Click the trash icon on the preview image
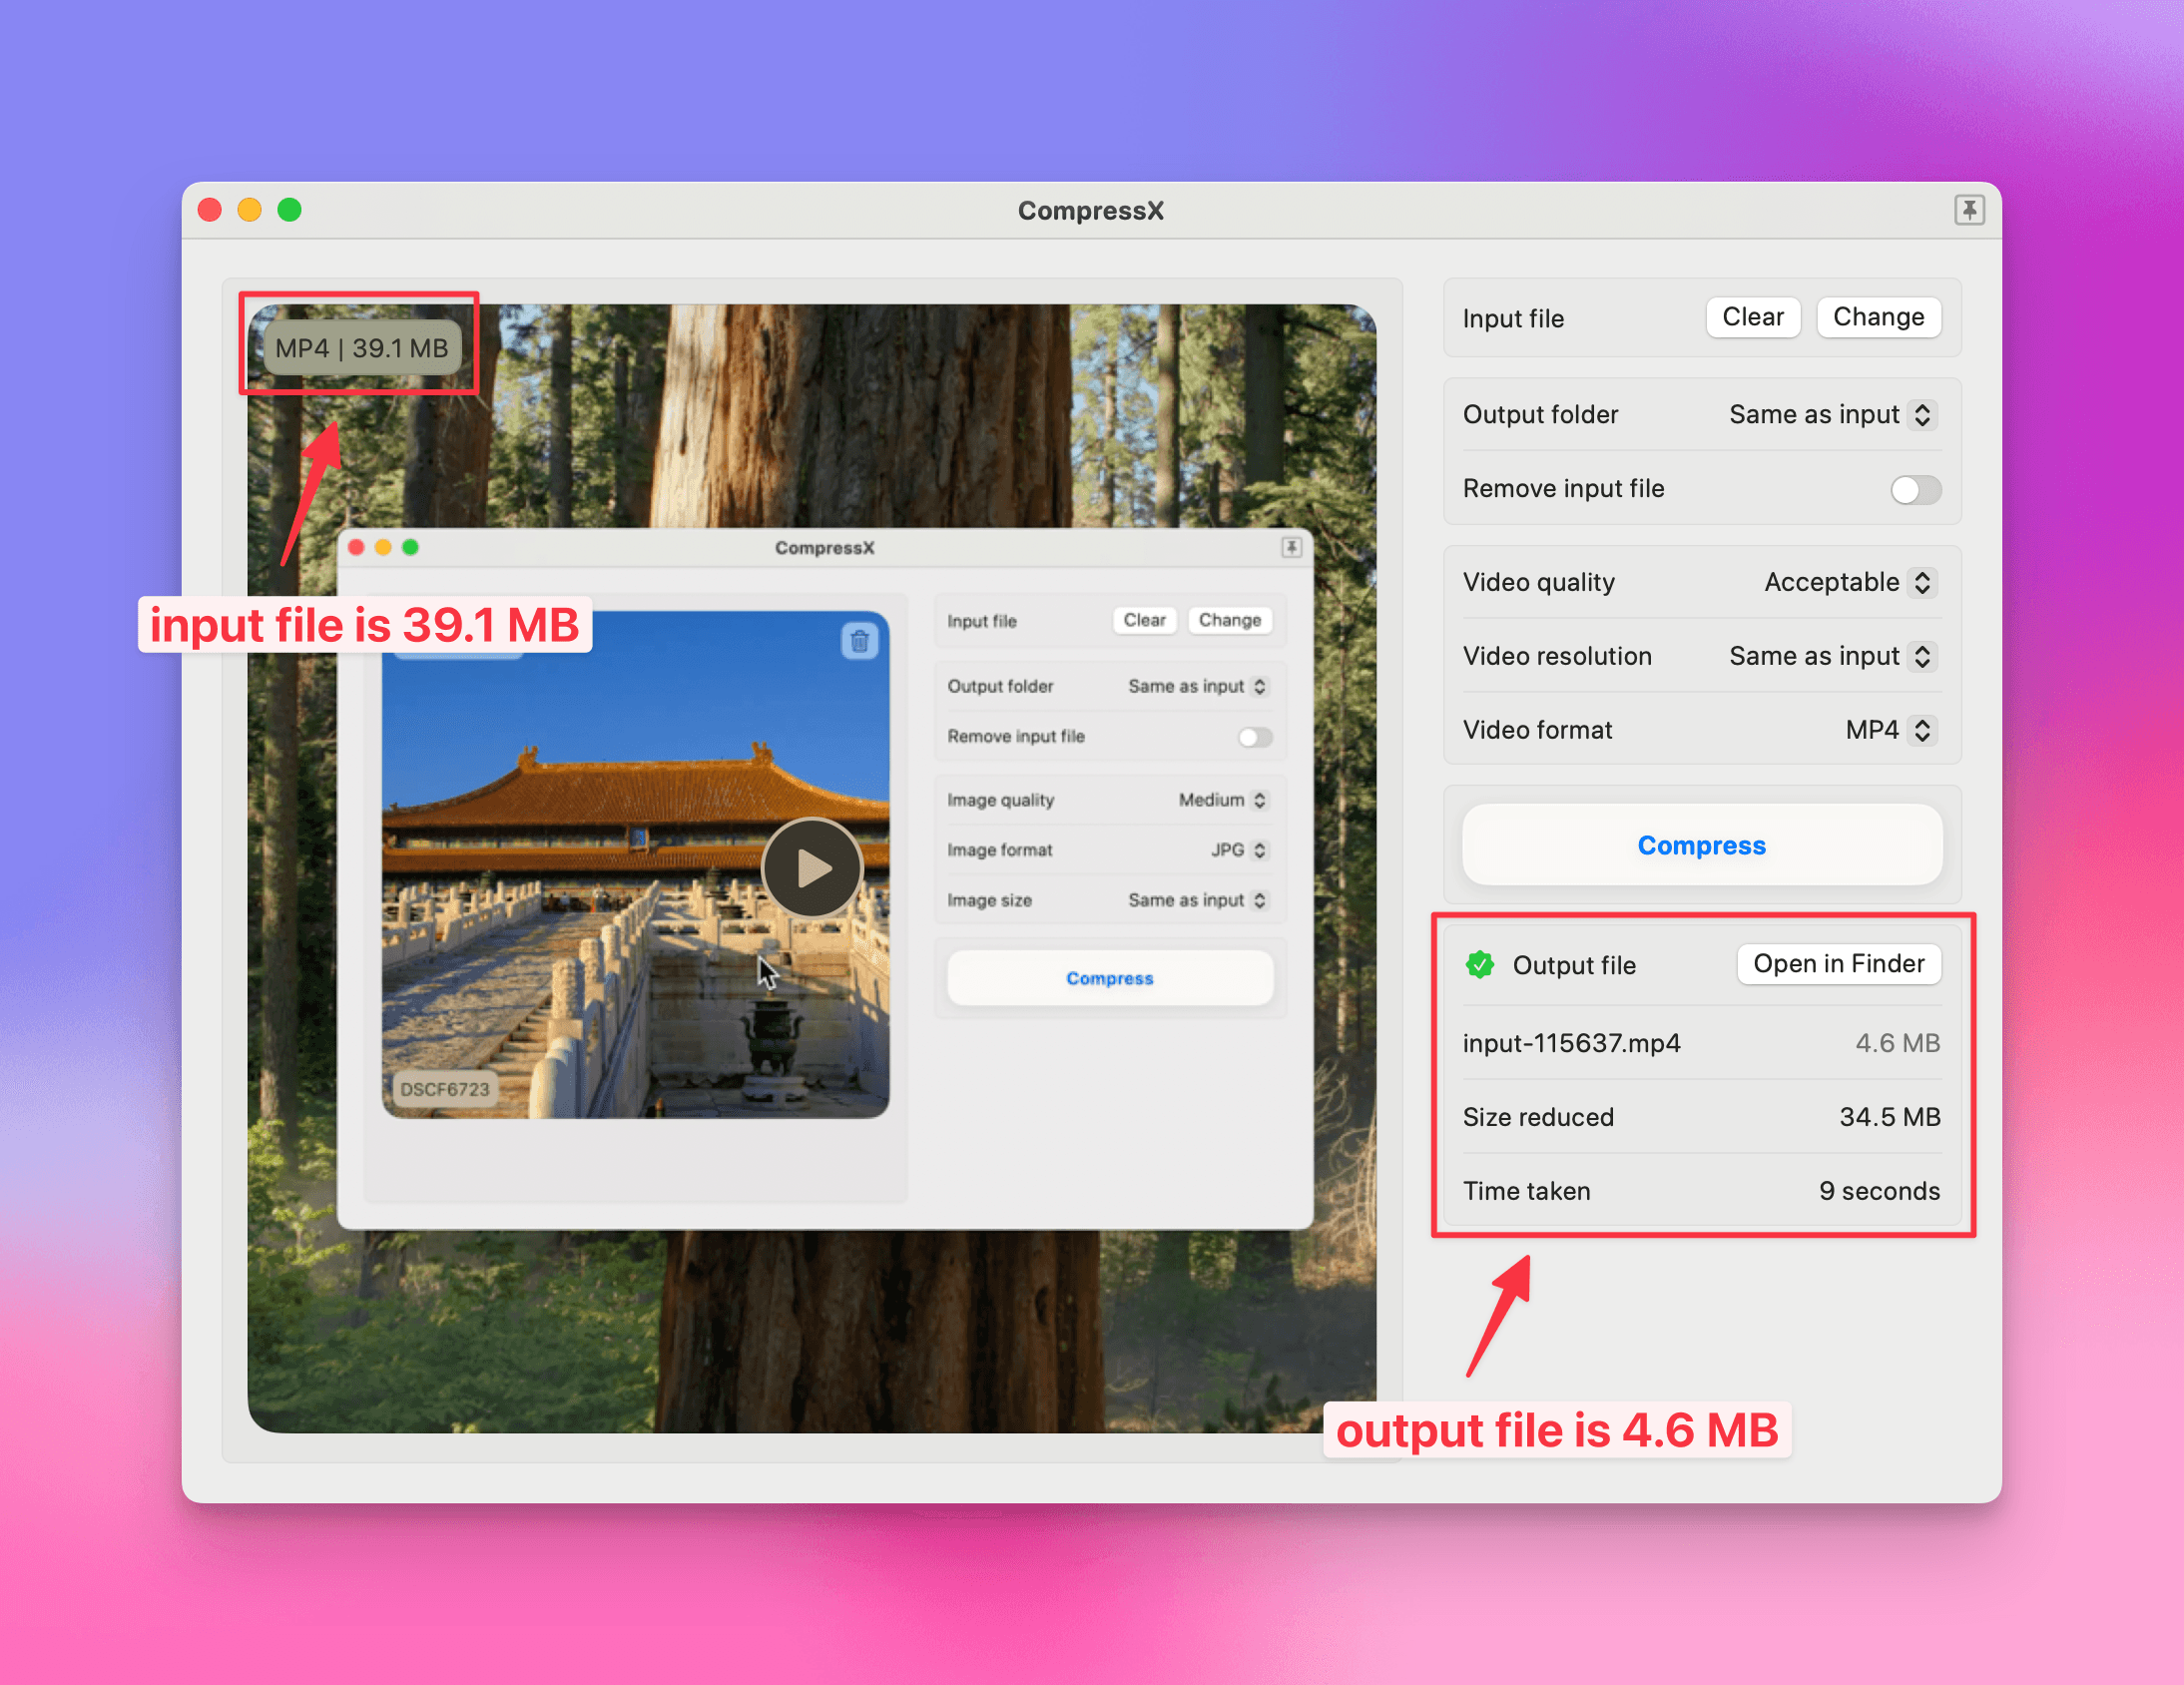This screenshot has width=2184, height=1685. click(859, 641)
